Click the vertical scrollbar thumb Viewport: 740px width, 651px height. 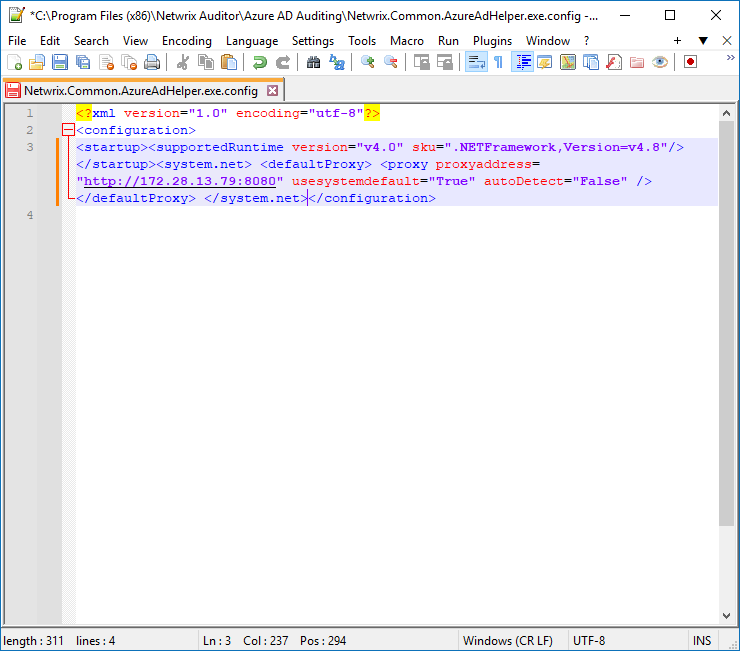pyautogui.click(x=726, y=323)
